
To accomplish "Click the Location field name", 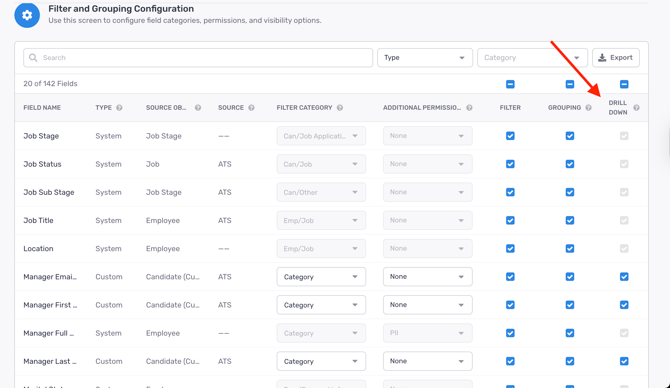I will 38,249.
